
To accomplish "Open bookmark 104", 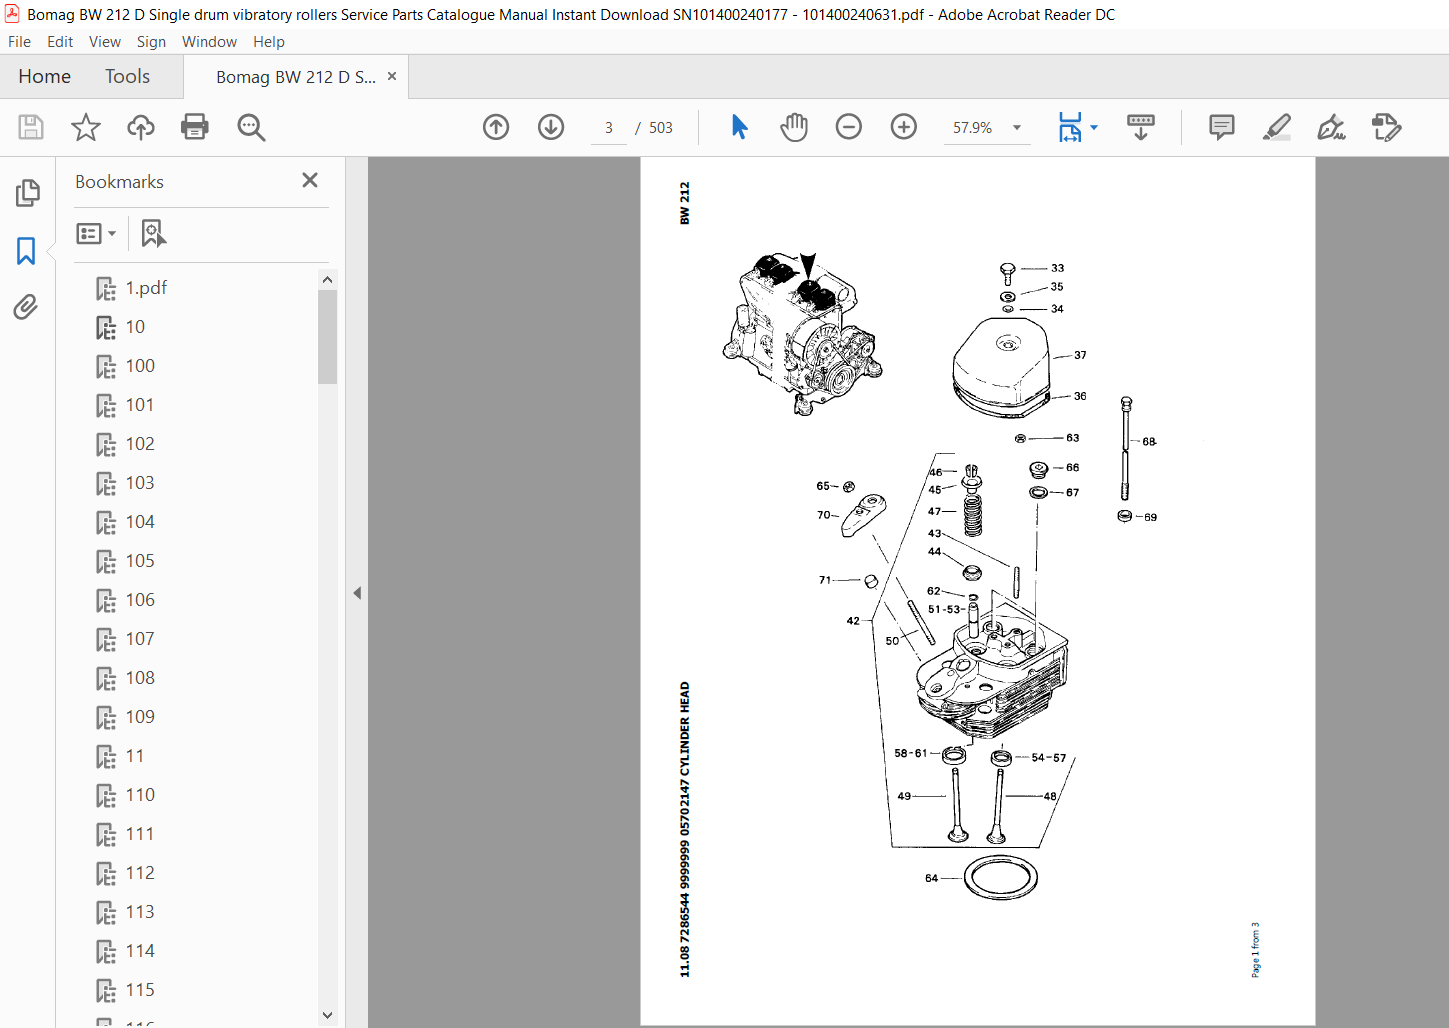I will (140, 522).
